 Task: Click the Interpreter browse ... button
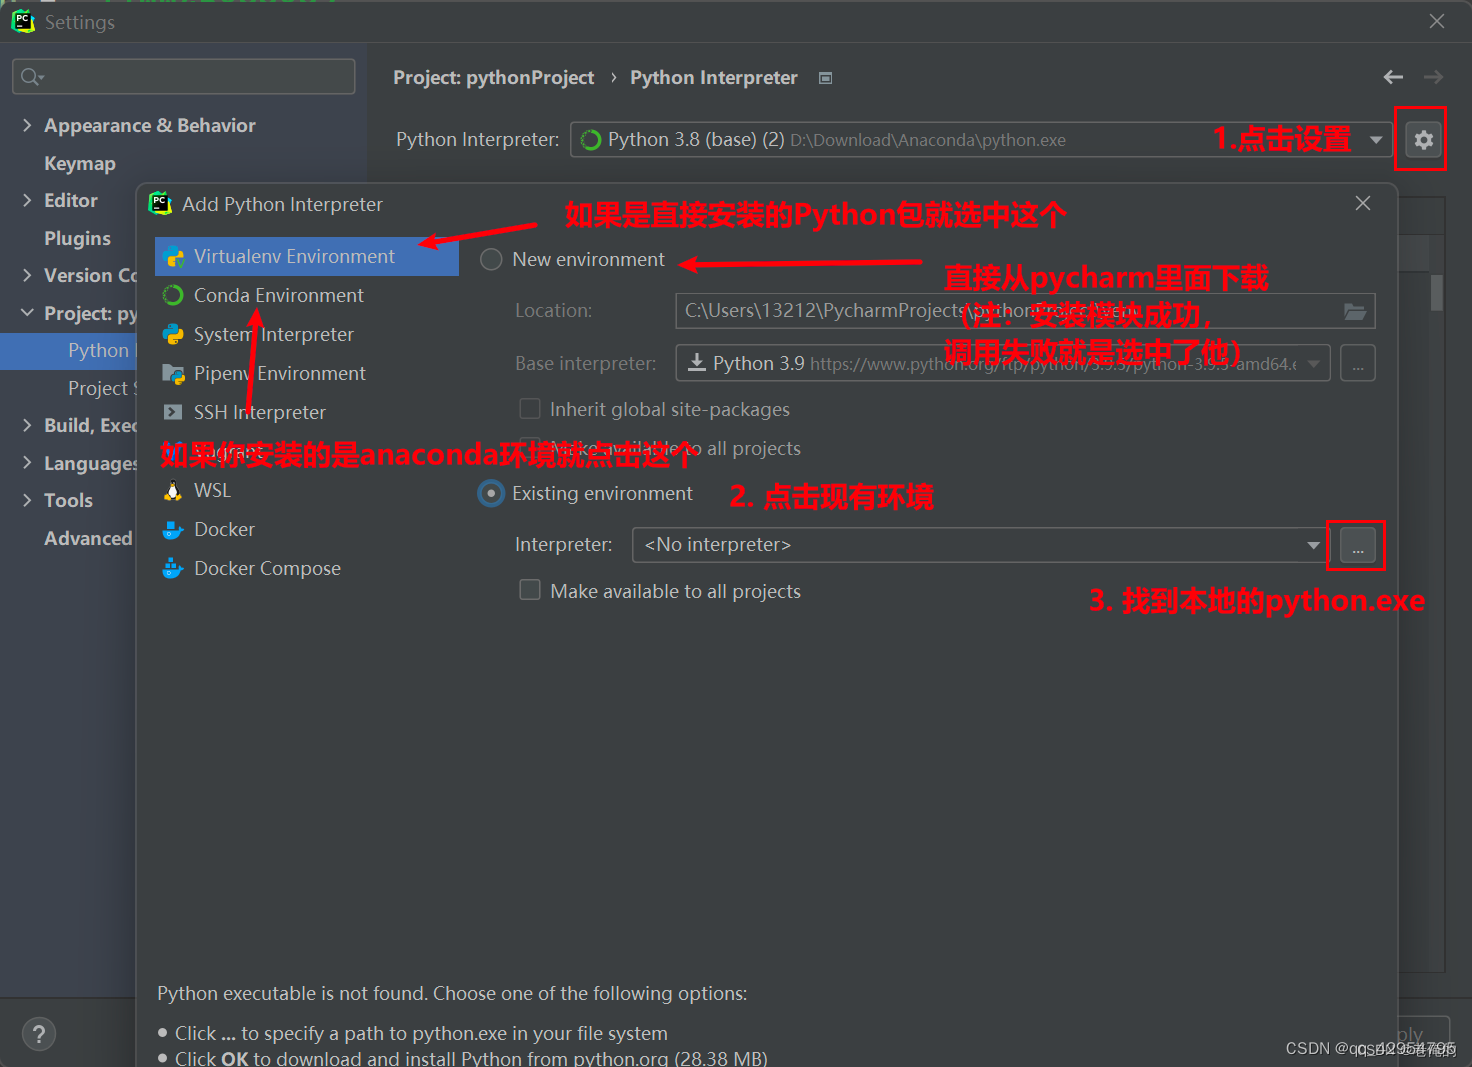point(1357,546)
